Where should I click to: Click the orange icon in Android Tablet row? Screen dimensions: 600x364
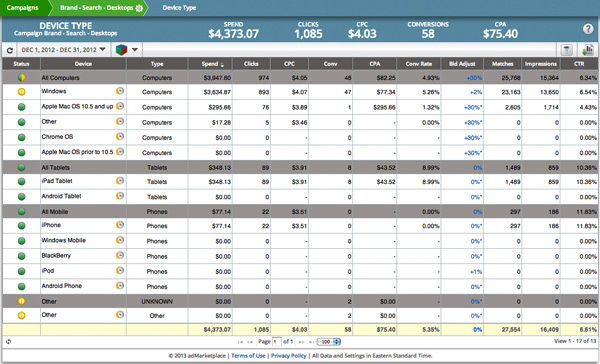click(120, 196)
